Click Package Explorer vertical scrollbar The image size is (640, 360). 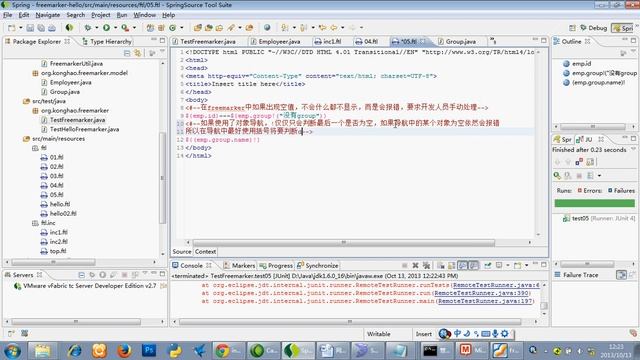pyautogui.click(x=162, y=178)
